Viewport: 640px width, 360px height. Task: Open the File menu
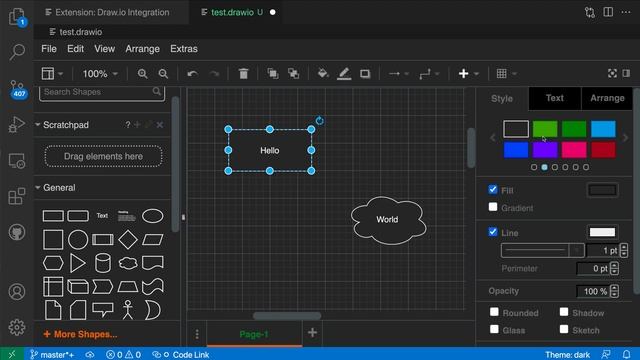click(49, 49)
